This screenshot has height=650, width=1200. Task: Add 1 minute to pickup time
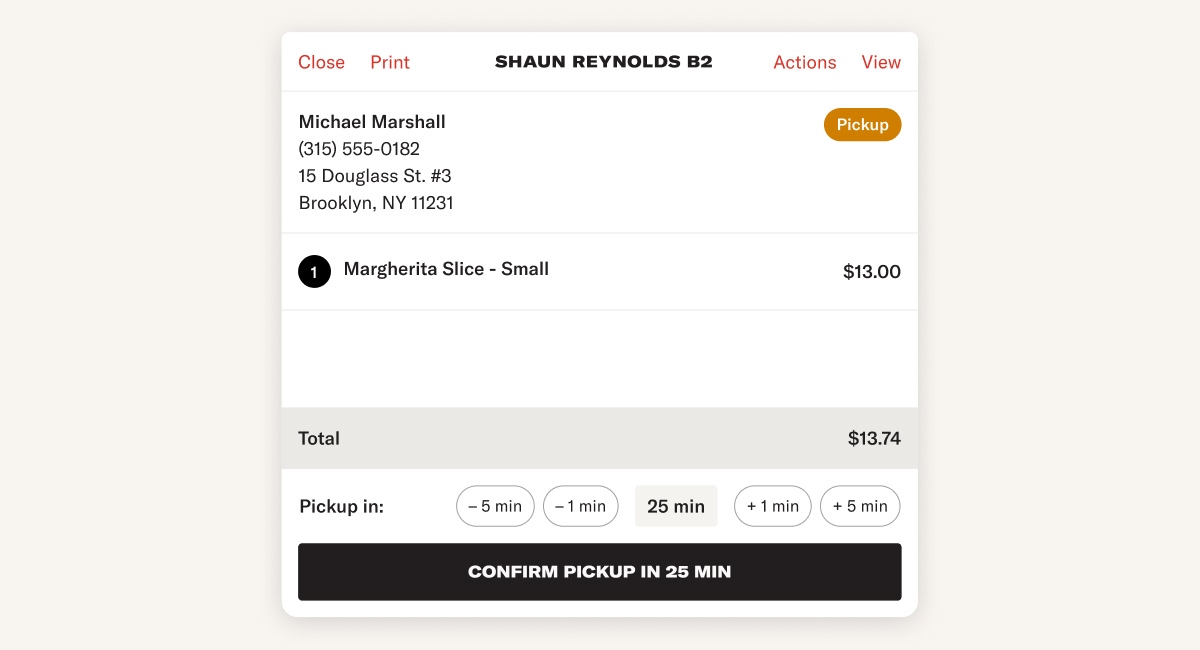click(x=773, y=506)
